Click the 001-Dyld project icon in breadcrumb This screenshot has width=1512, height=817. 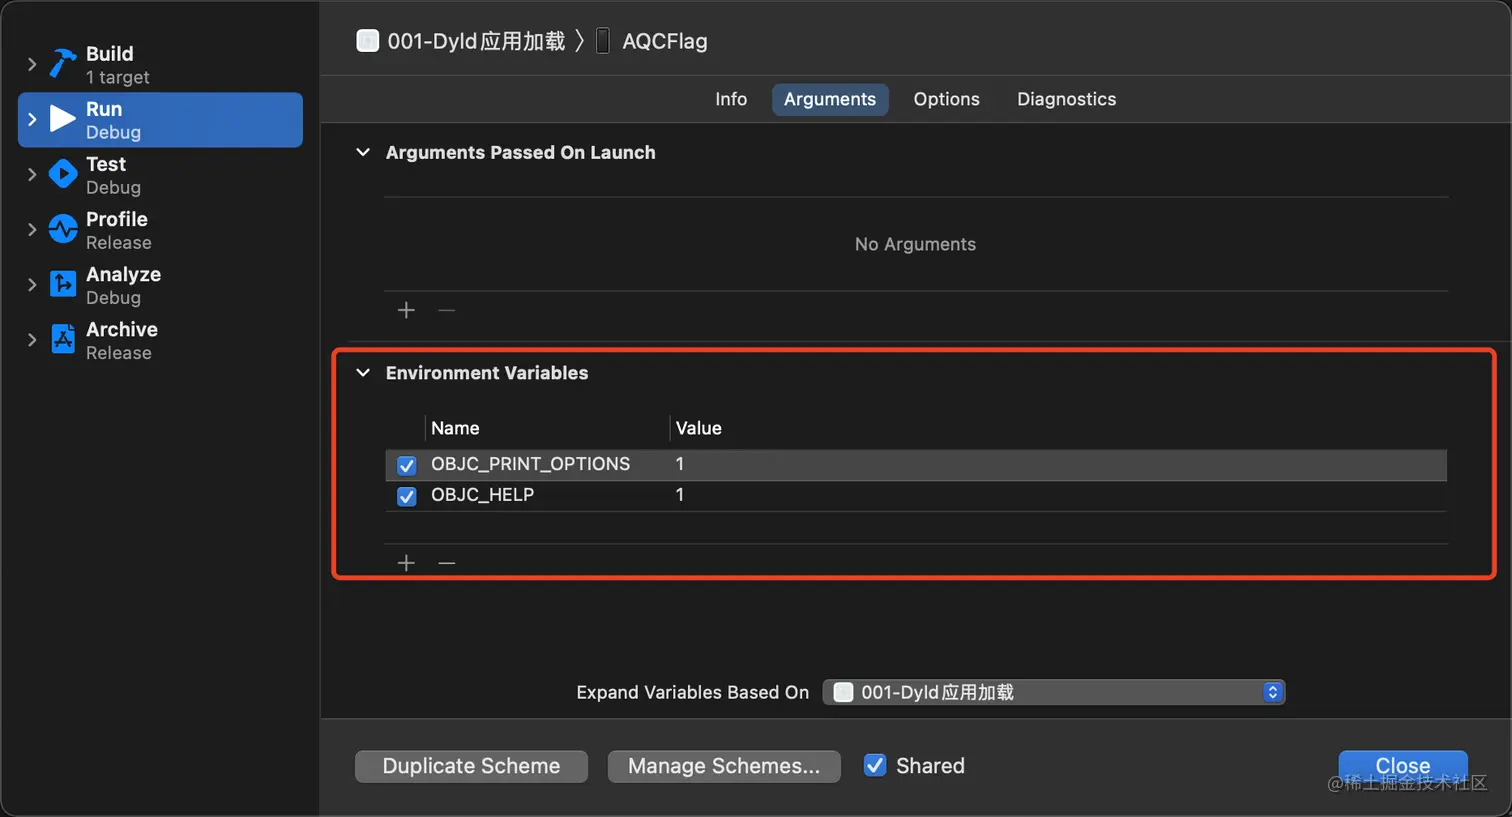coord(368,41)
